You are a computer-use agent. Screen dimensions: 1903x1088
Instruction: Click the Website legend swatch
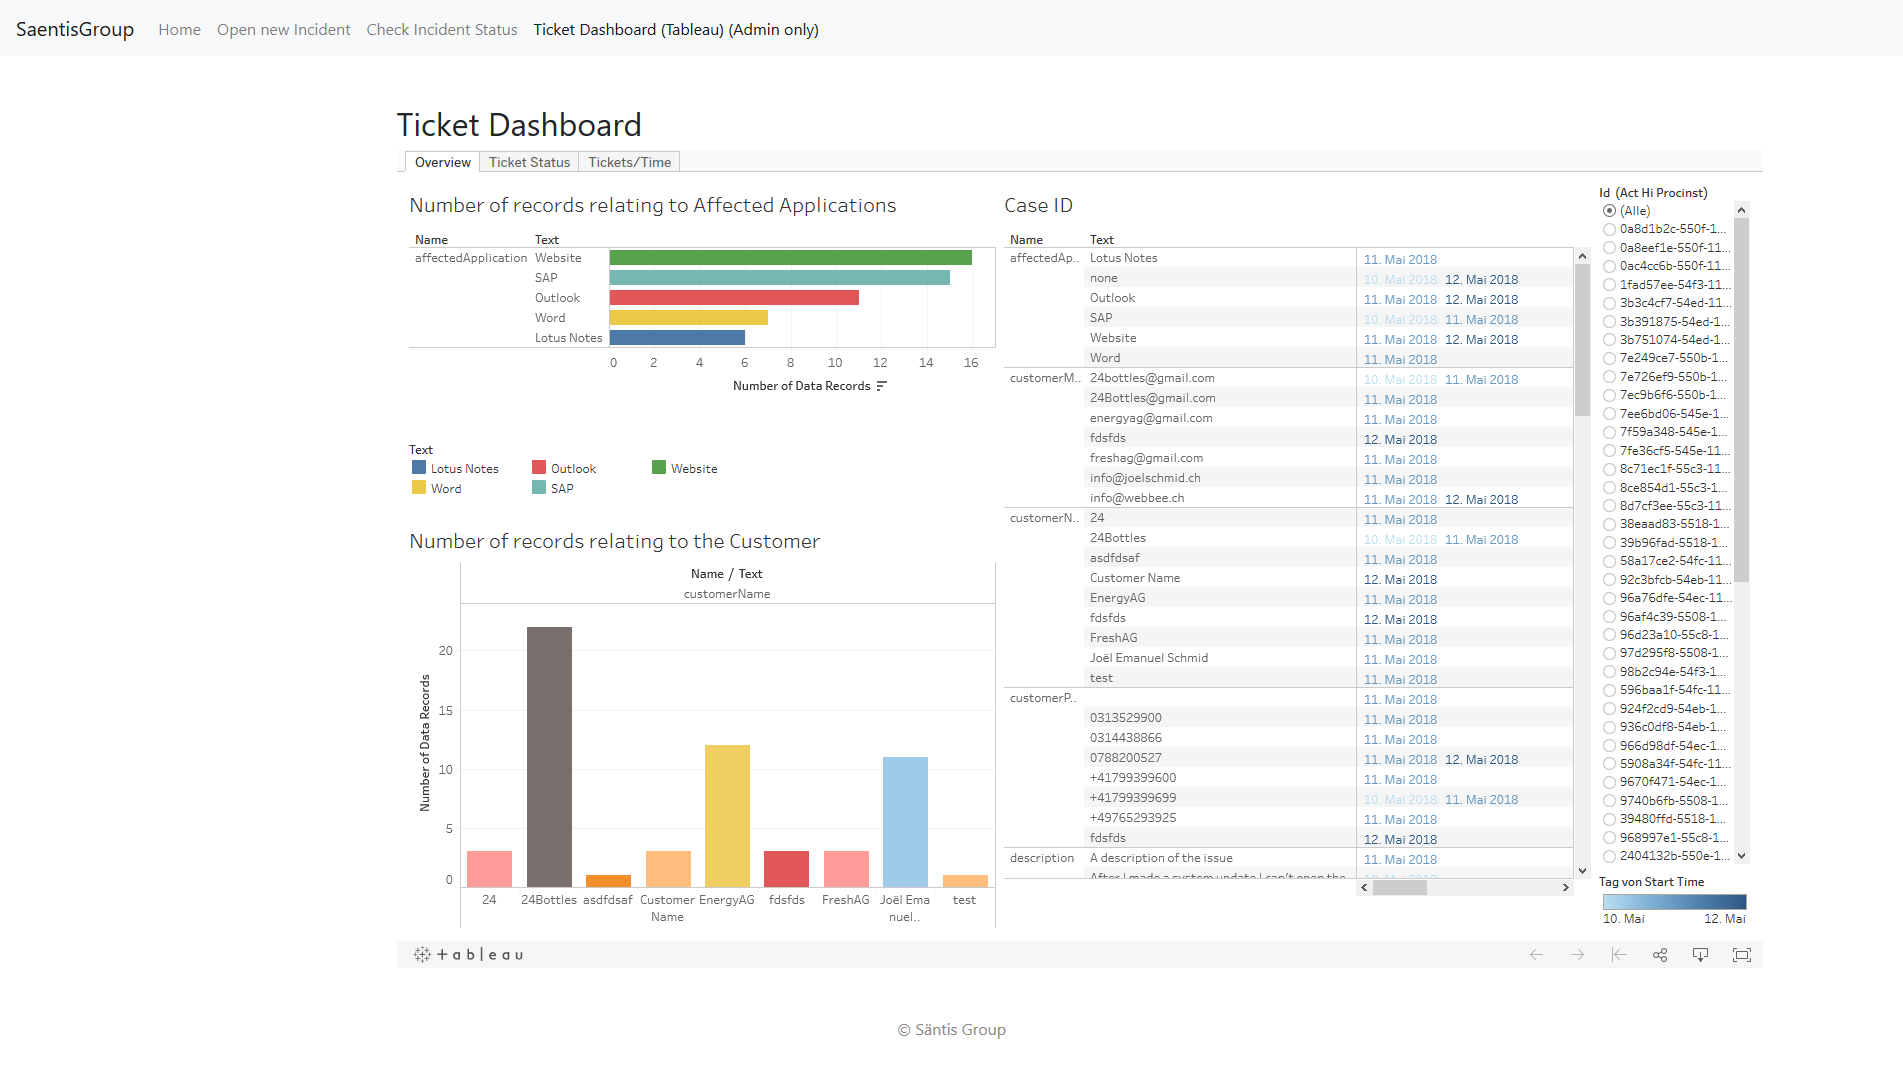659,467
